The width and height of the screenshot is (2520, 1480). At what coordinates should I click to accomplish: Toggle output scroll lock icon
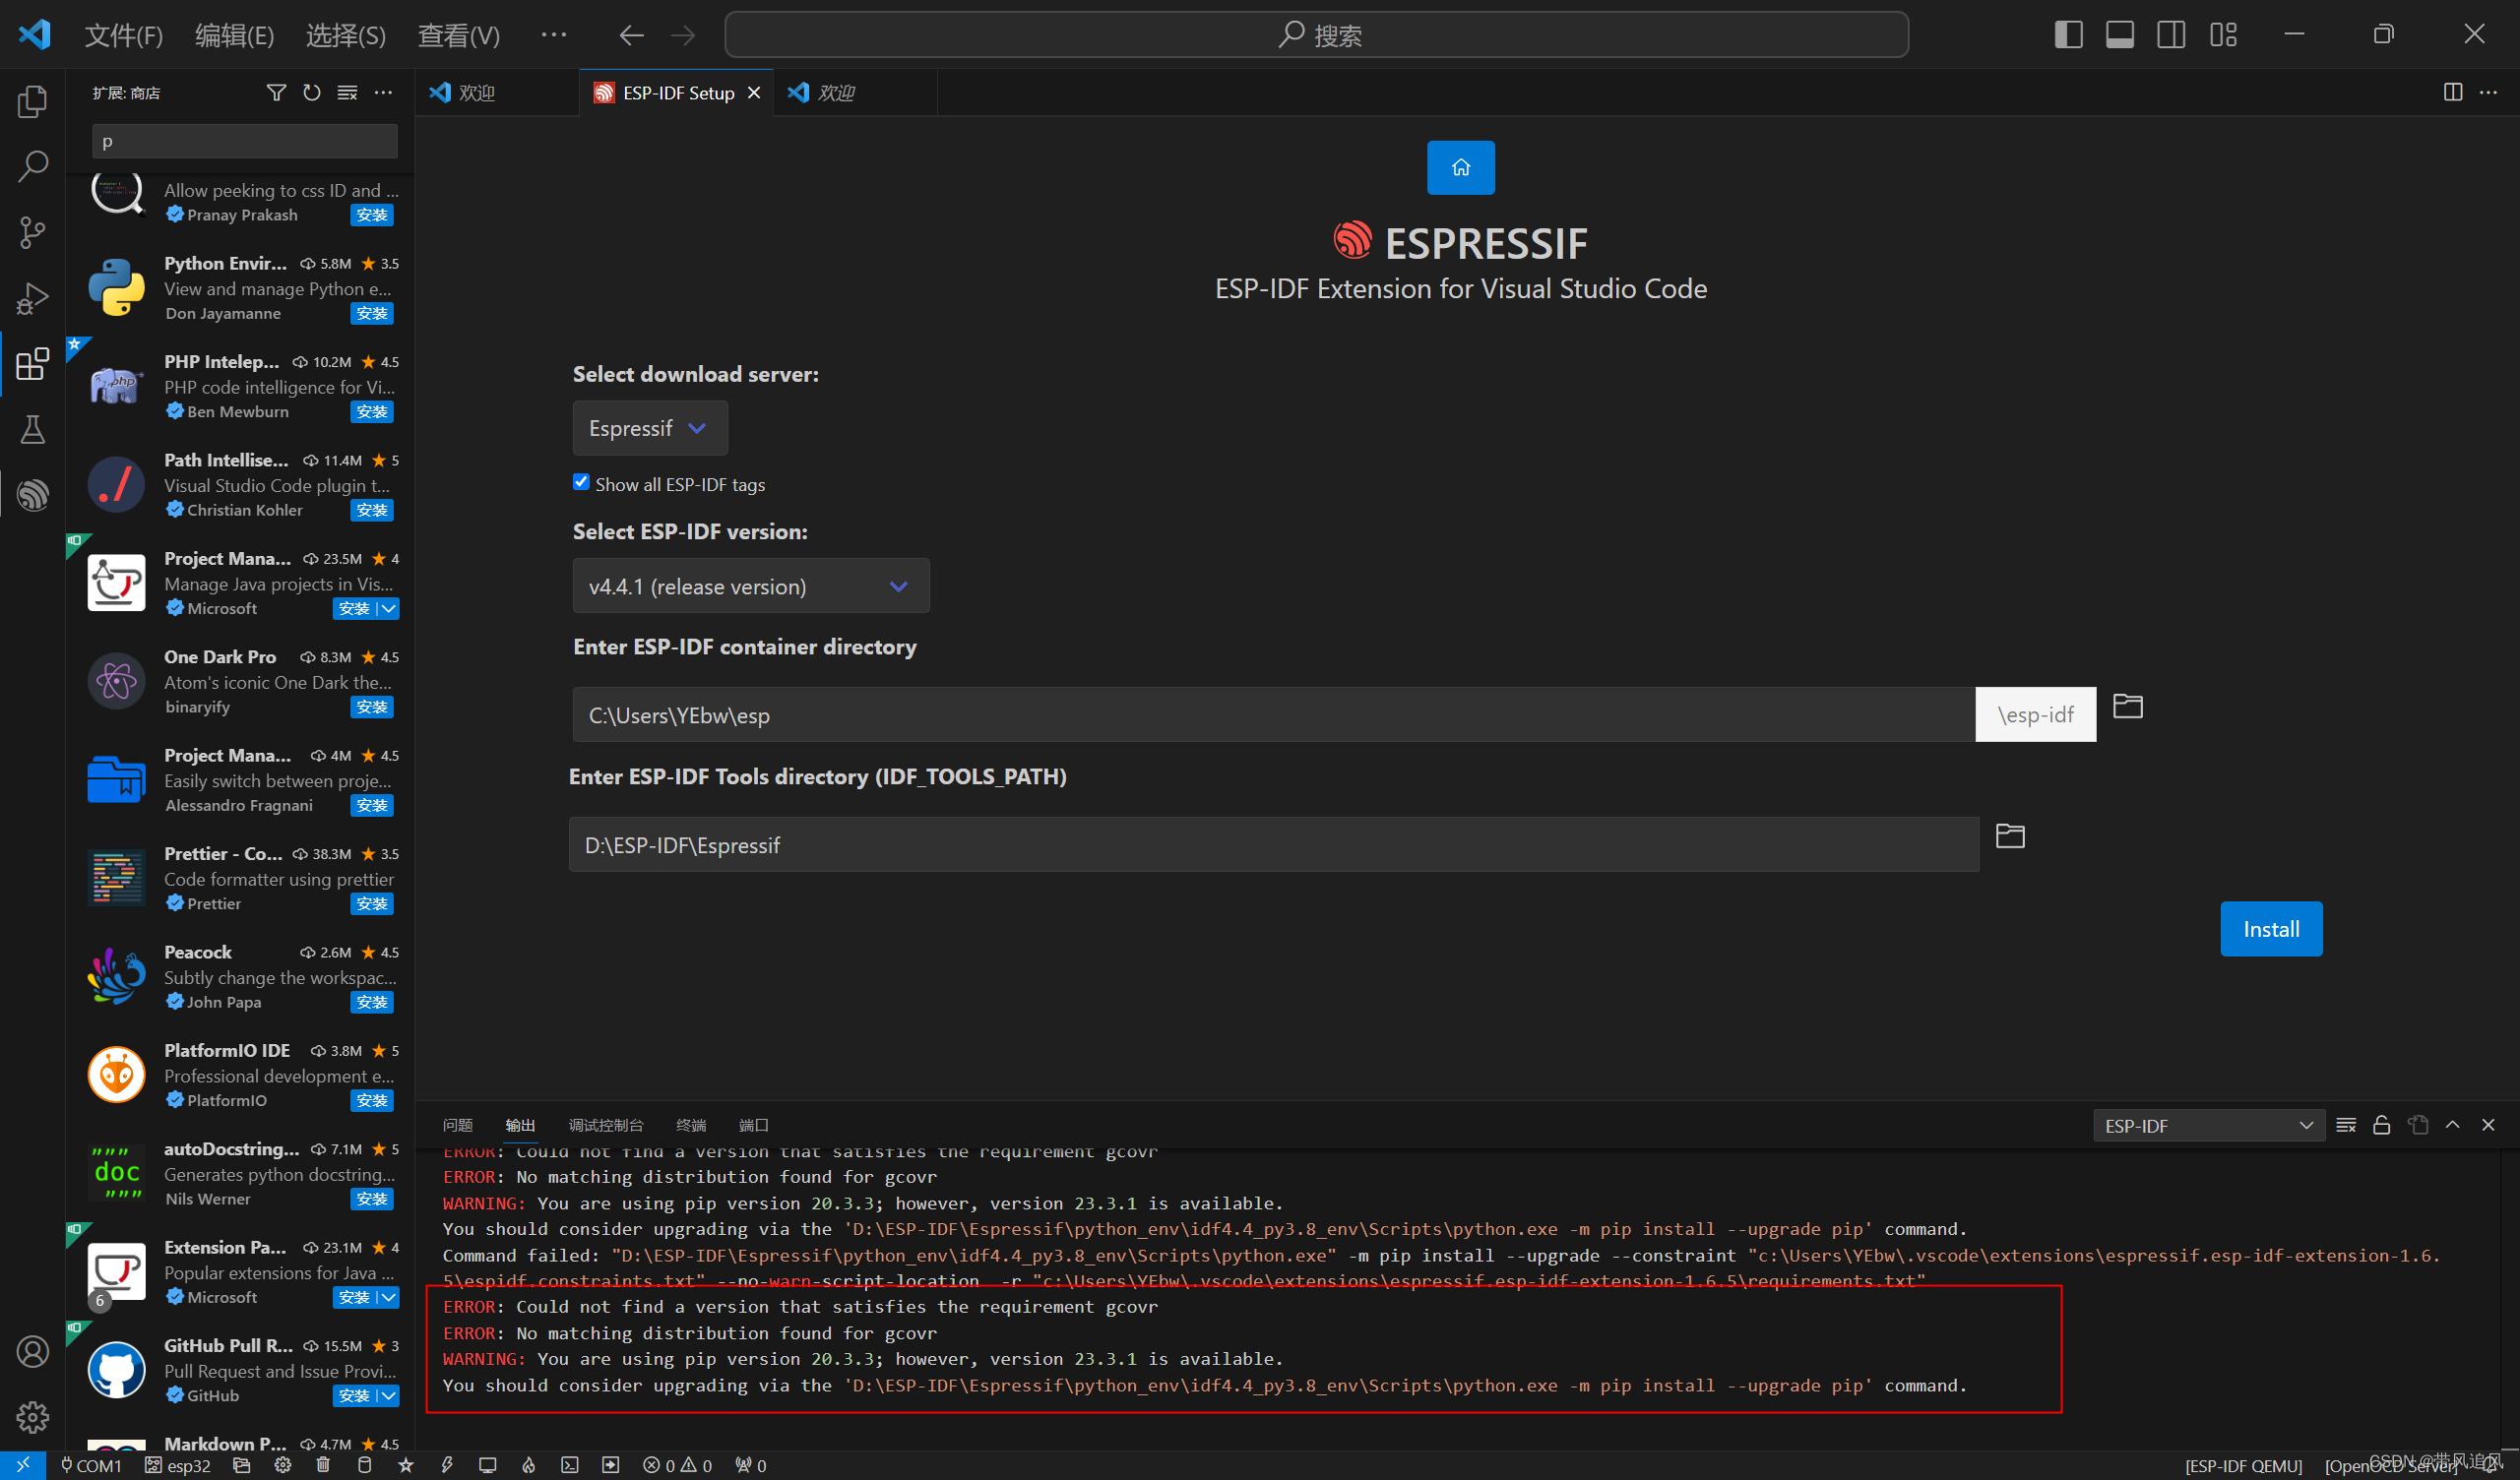tap(2381, 1125)
